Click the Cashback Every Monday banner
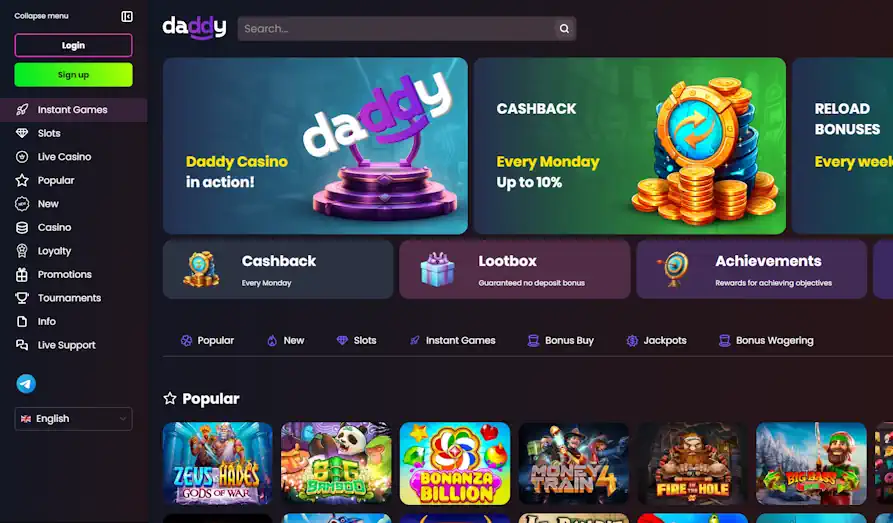 629,146
